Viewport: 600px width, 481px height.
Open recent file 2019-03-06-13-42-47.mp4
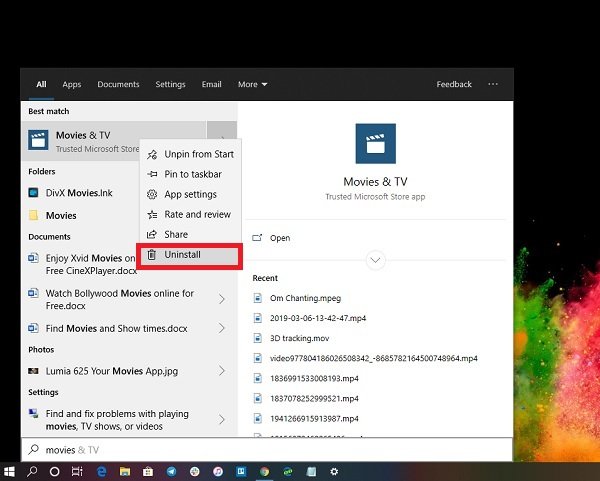318,318
